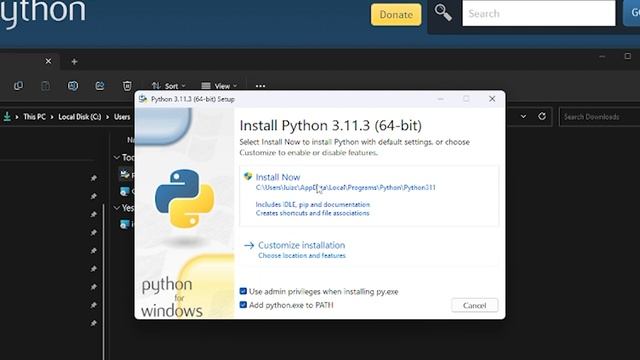
Task: Minimize the File Explorer window
Action: [x=602, y=56]
